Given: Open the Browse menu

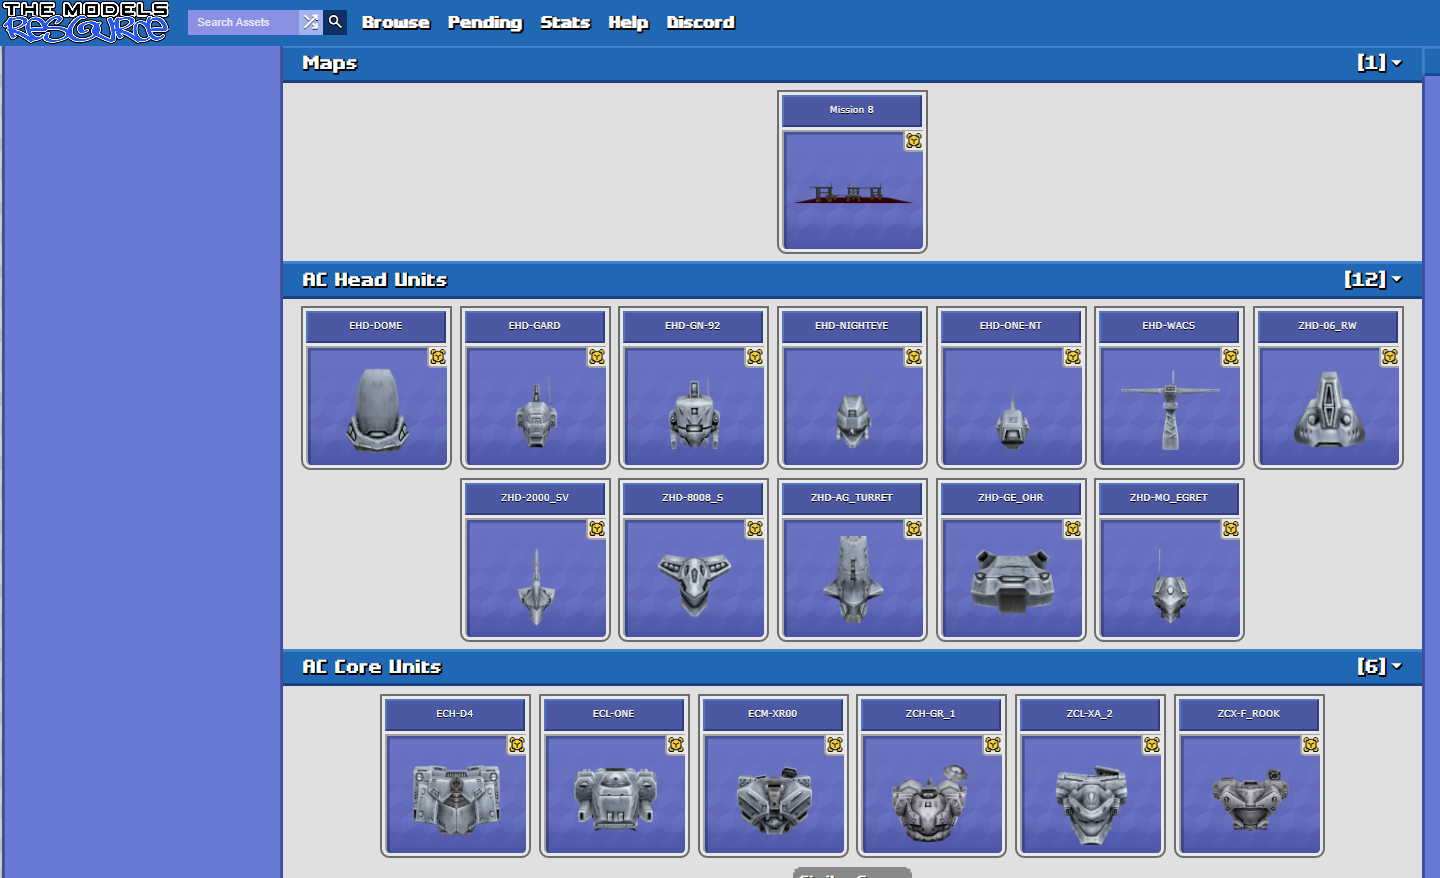Looking at the screenshot, I should [x=395, y=22].
